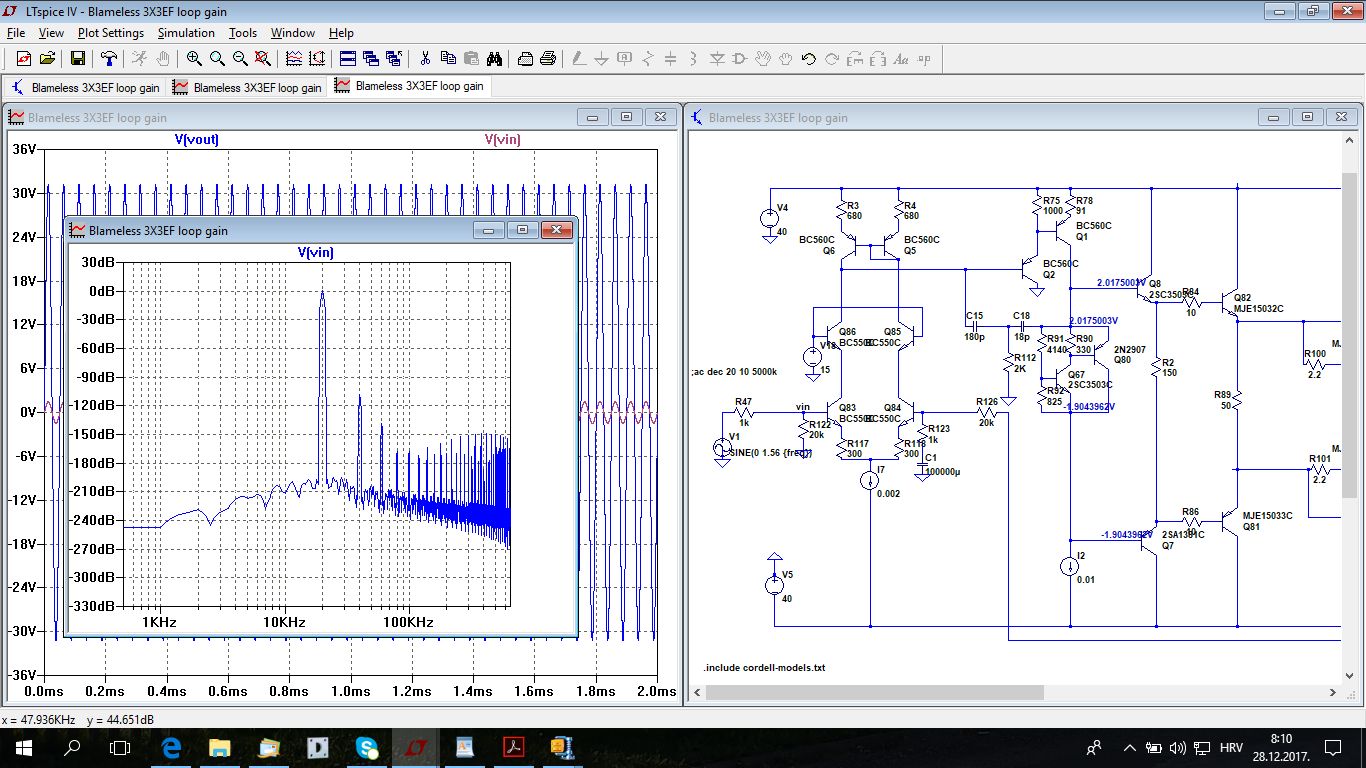
Task: Click the SINE(0 1.56 {freq}) source value
Action: [x=770, y=453]
